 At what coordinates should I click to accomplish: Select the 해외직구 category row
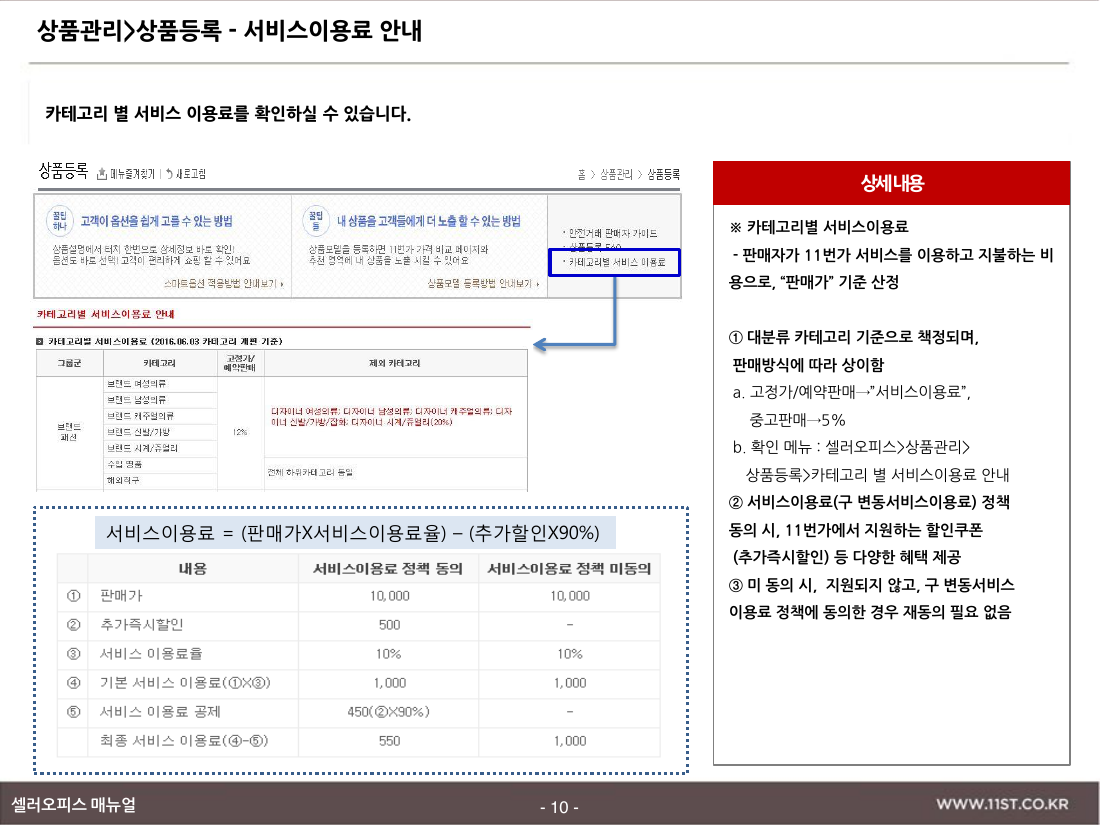[161, 481]
